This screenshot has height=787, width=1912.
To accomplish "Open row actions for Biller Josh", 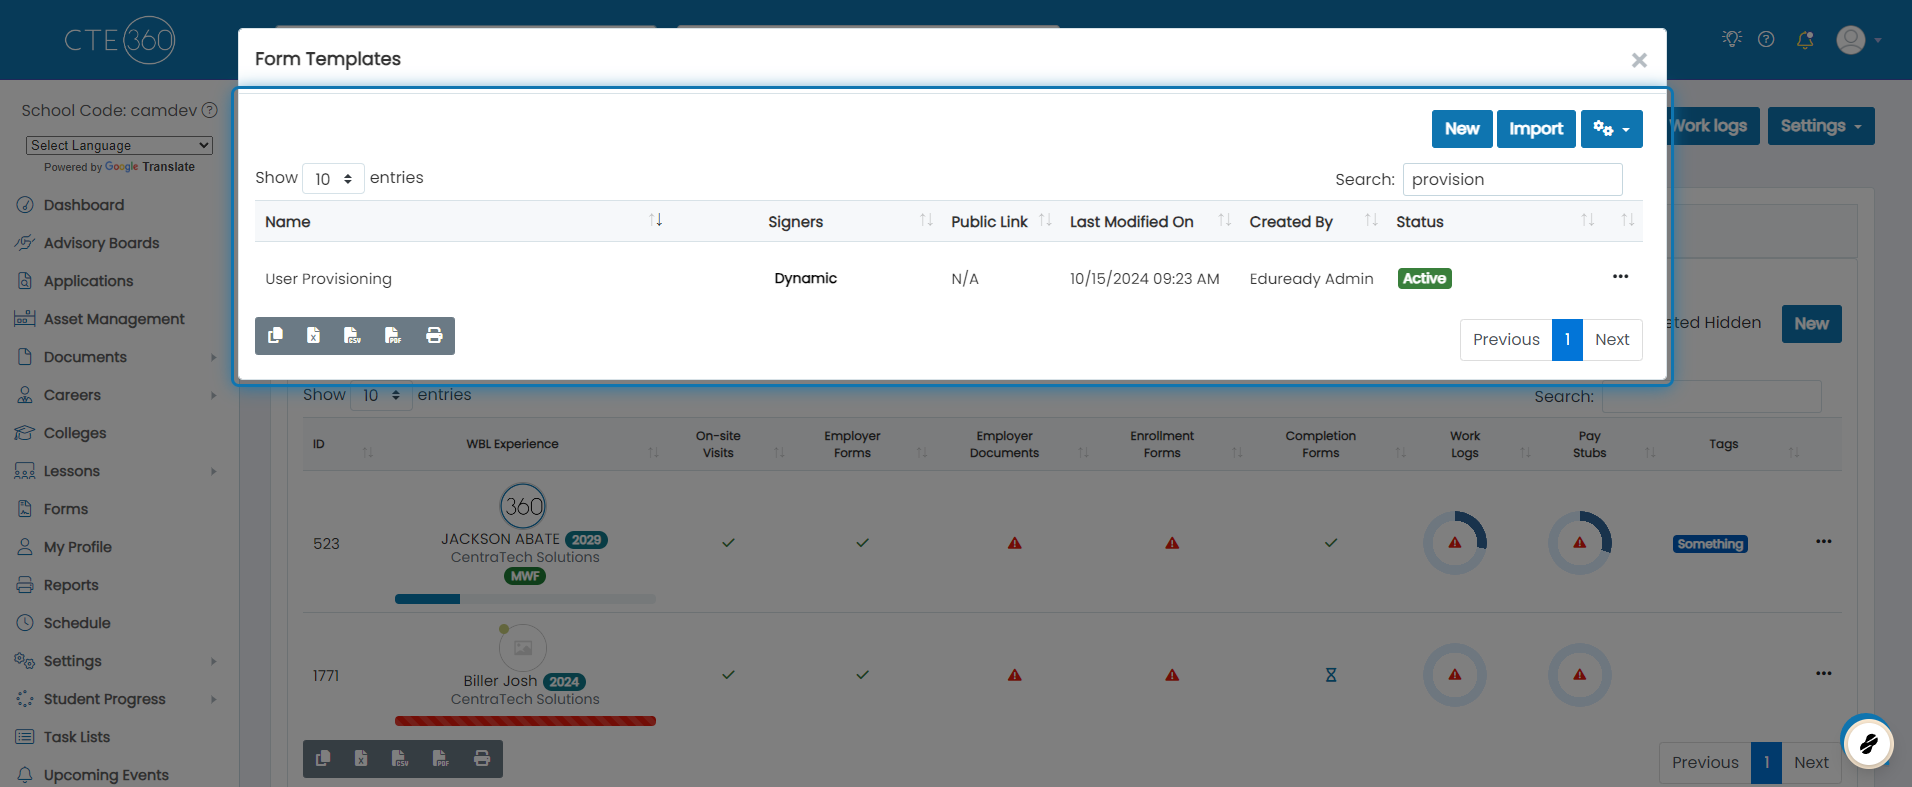I will tap(1823, 674).
